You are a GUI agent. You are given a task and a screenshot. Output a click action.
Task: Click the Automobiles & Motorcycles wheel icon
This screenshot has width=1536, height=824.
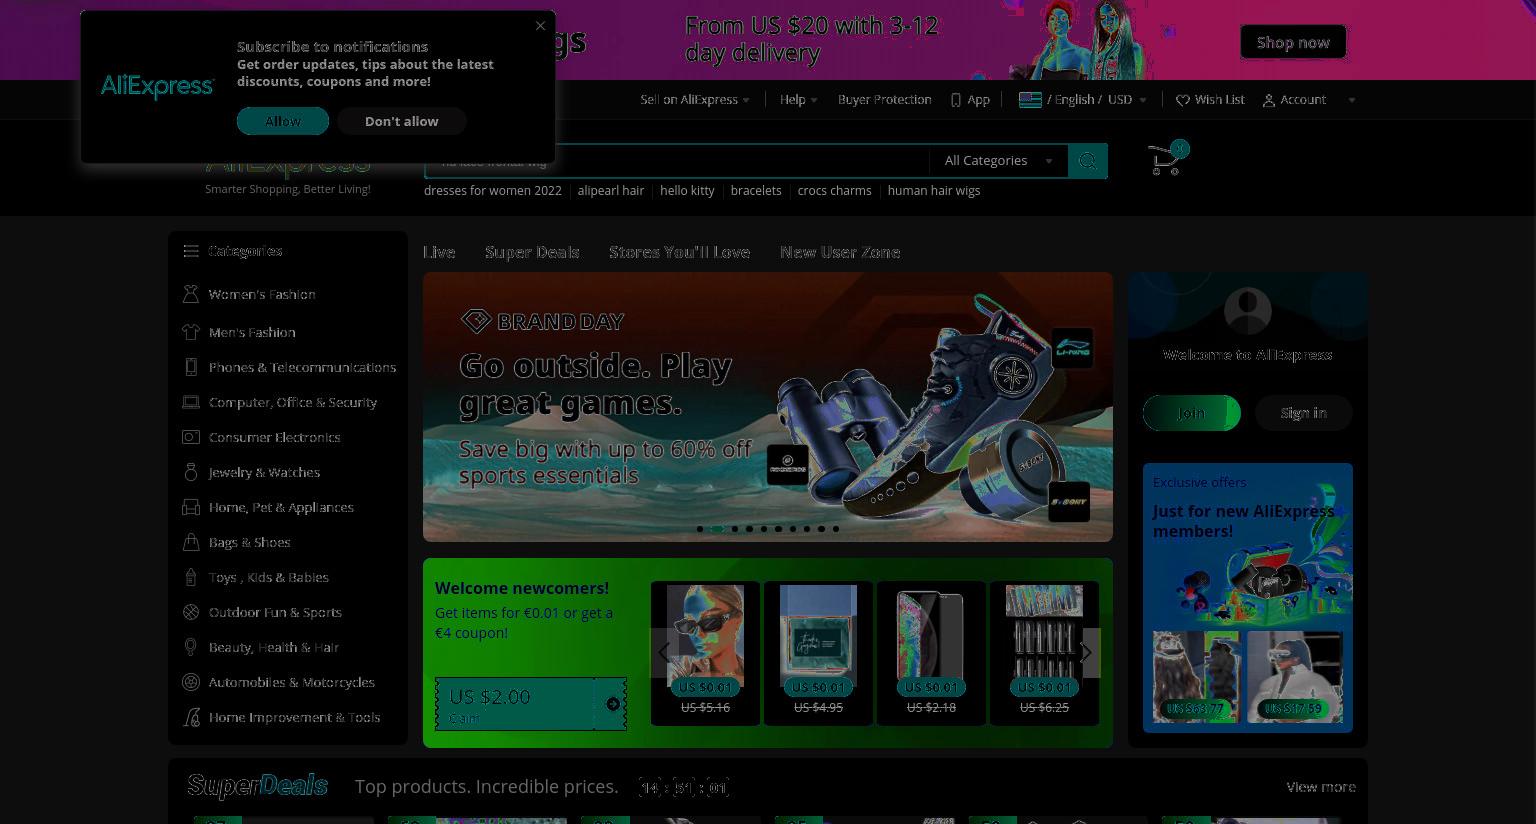(x=191, y=682)
